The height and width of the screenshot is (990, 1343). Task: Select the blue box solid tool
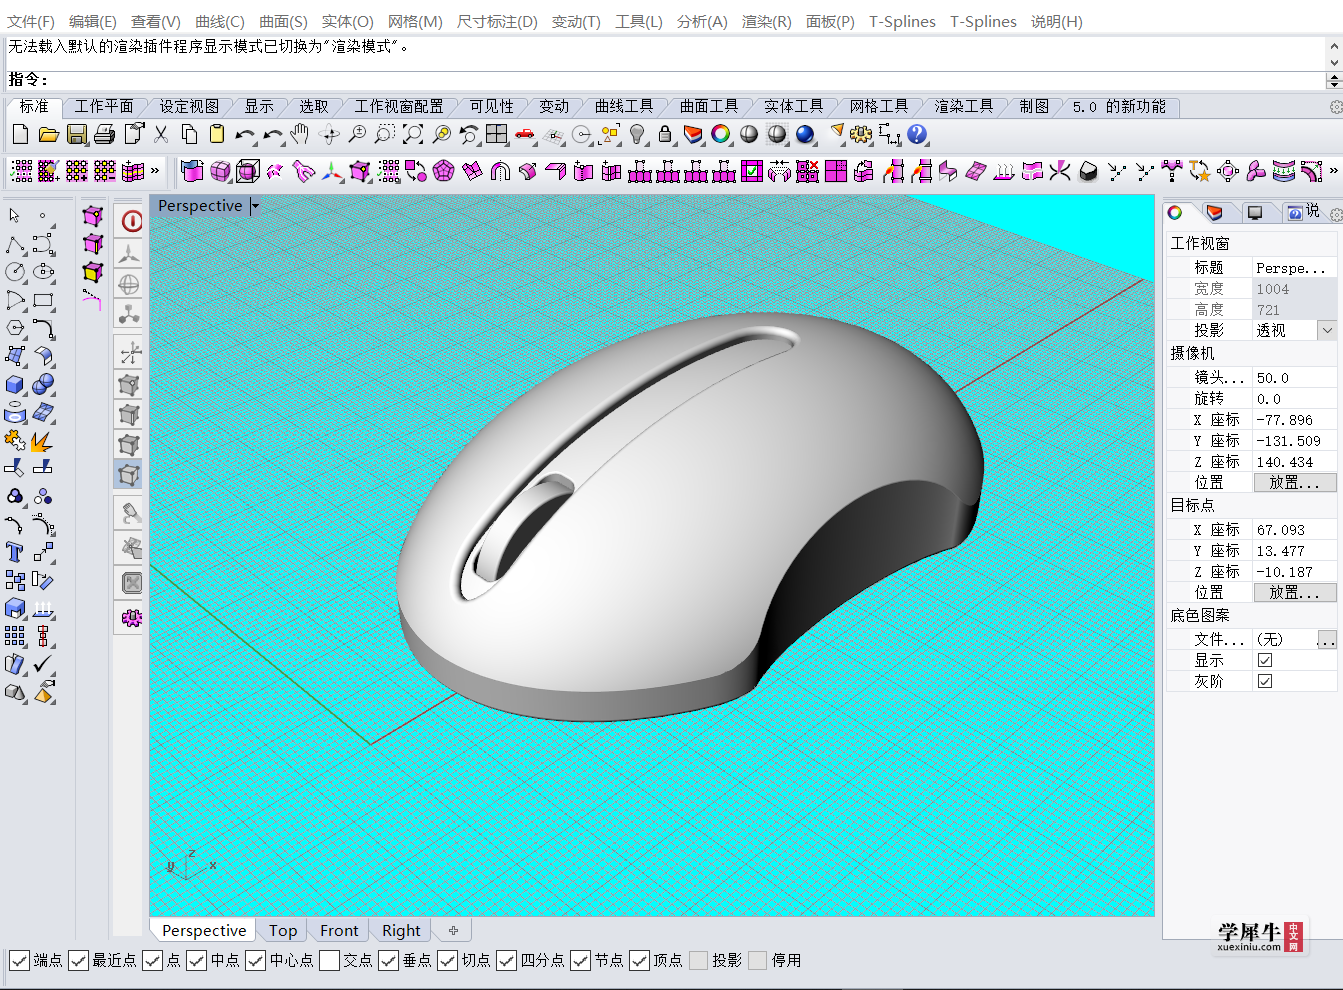pos(16,385)
